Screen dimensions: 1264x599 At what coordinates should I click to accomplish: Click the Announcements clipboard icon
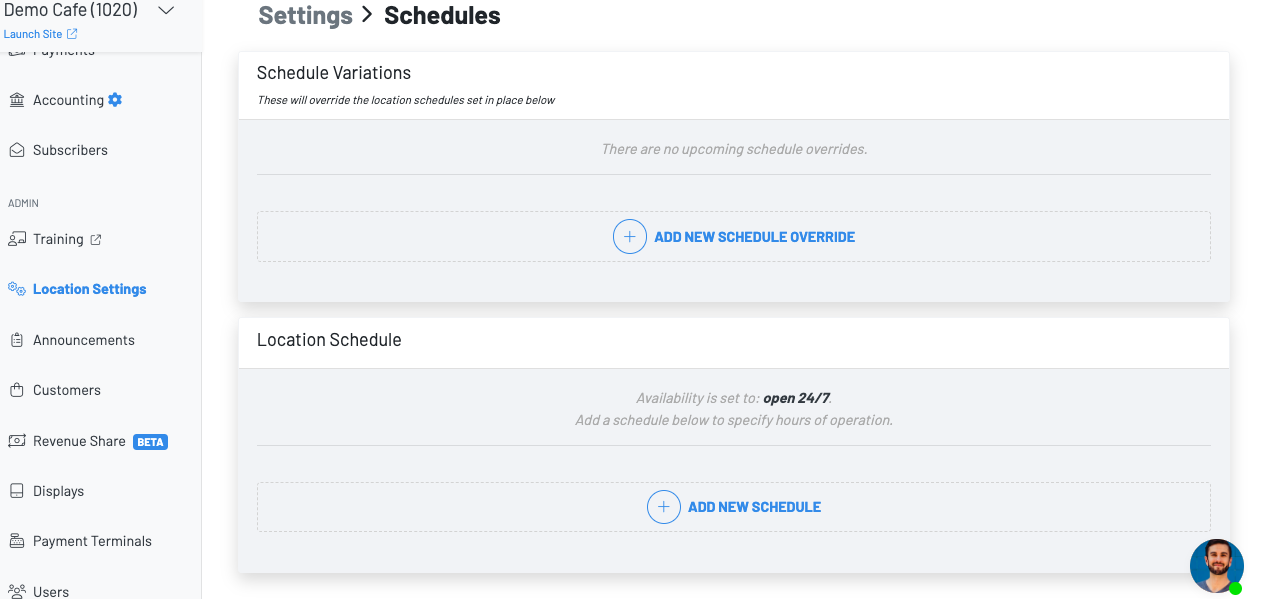pyautogui.click(x=16, y=340)
